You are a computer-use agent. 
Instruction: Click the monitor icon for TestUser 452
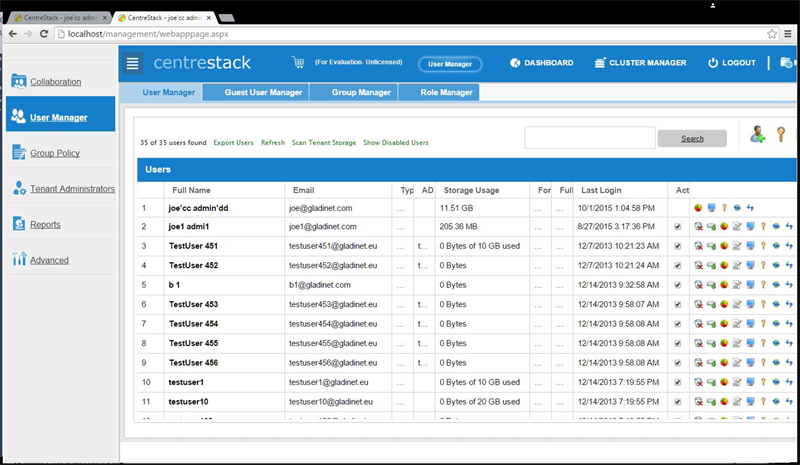pos(750,265)
